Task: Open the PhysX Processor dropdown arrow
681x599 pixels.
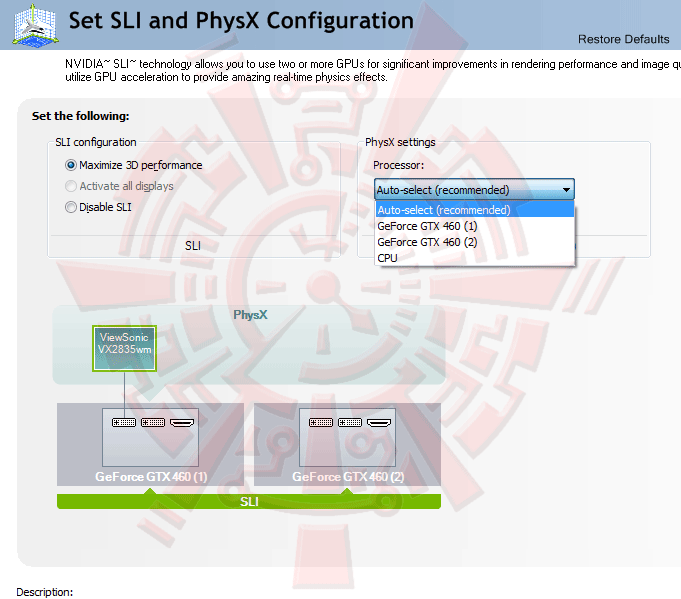Action: tap(566, 190)
